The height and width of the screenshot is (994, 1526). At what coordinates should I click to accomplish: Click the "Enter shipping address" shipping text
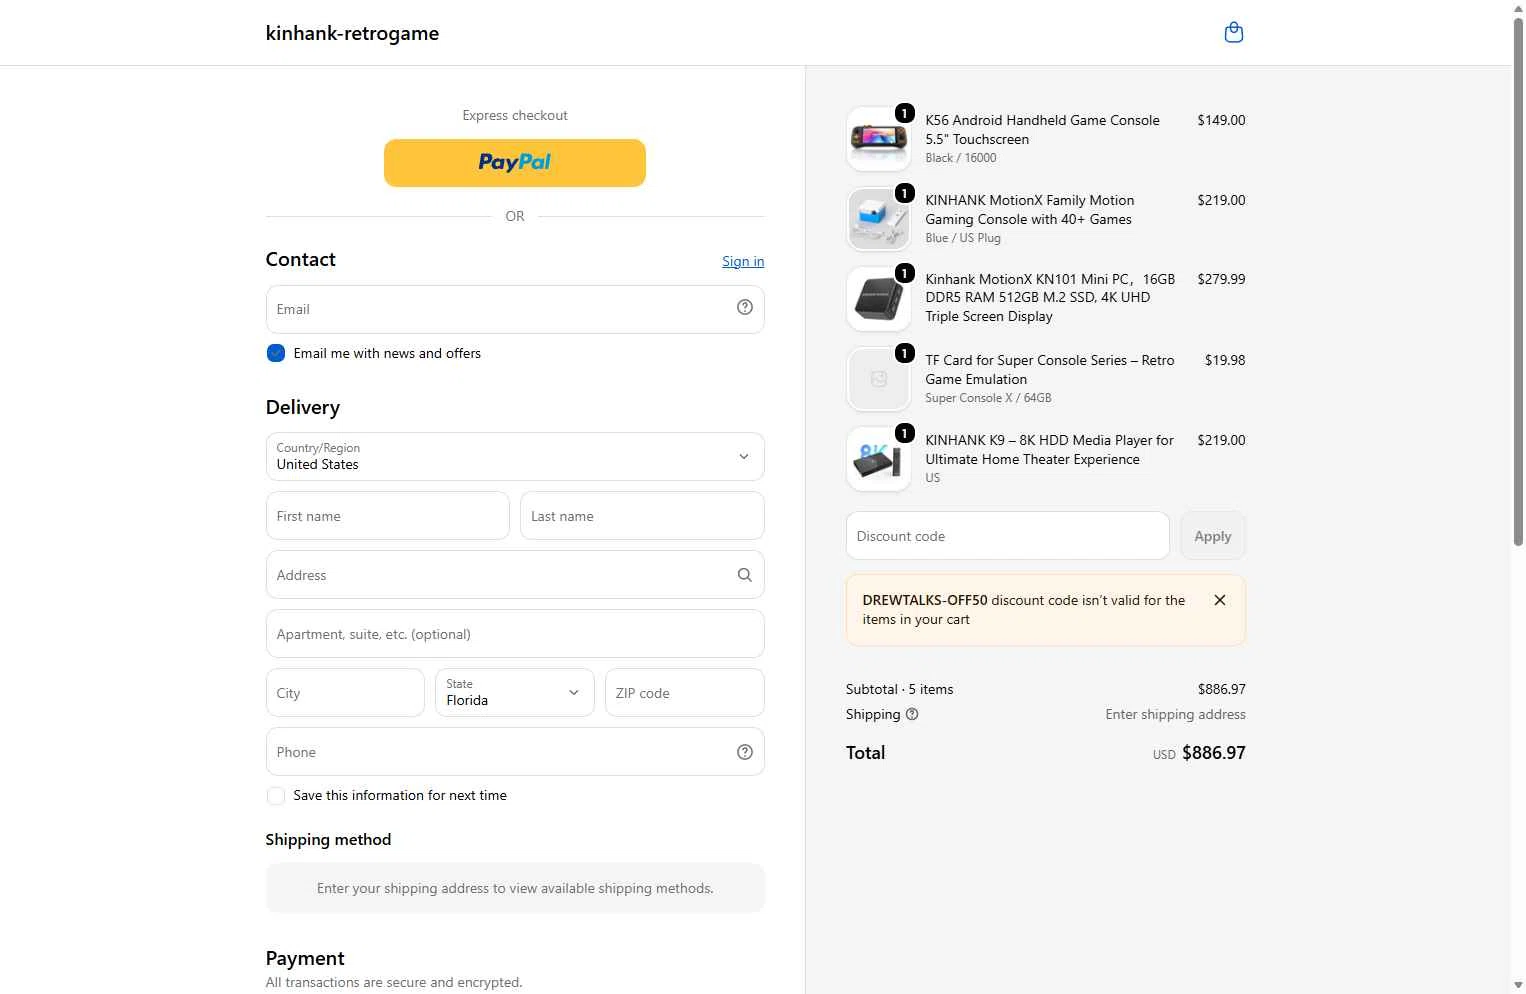1175,714
